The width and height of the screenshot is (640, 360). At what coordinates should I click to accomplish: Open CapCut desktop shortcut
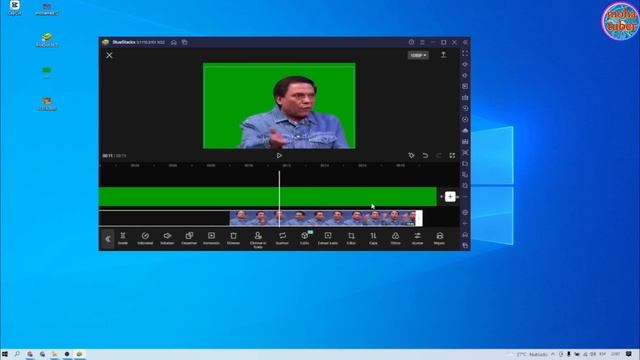click(15, 7)
